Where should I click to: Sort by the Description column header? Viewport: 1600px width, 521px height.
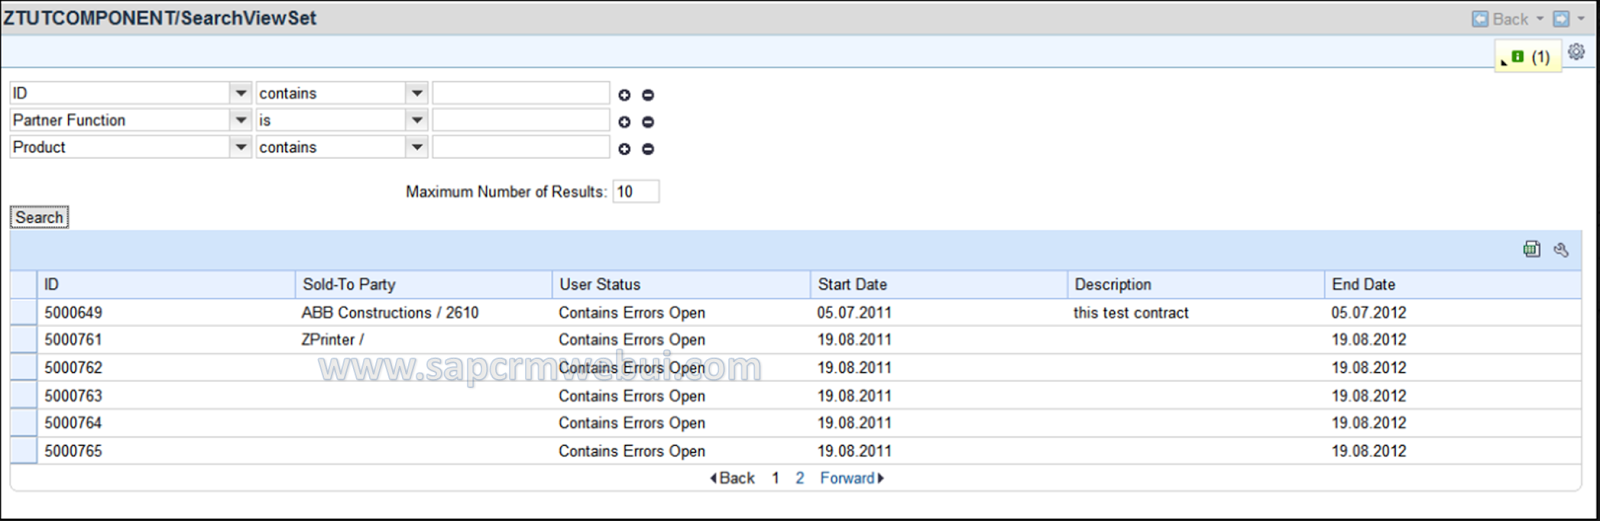coord(1196,284)
